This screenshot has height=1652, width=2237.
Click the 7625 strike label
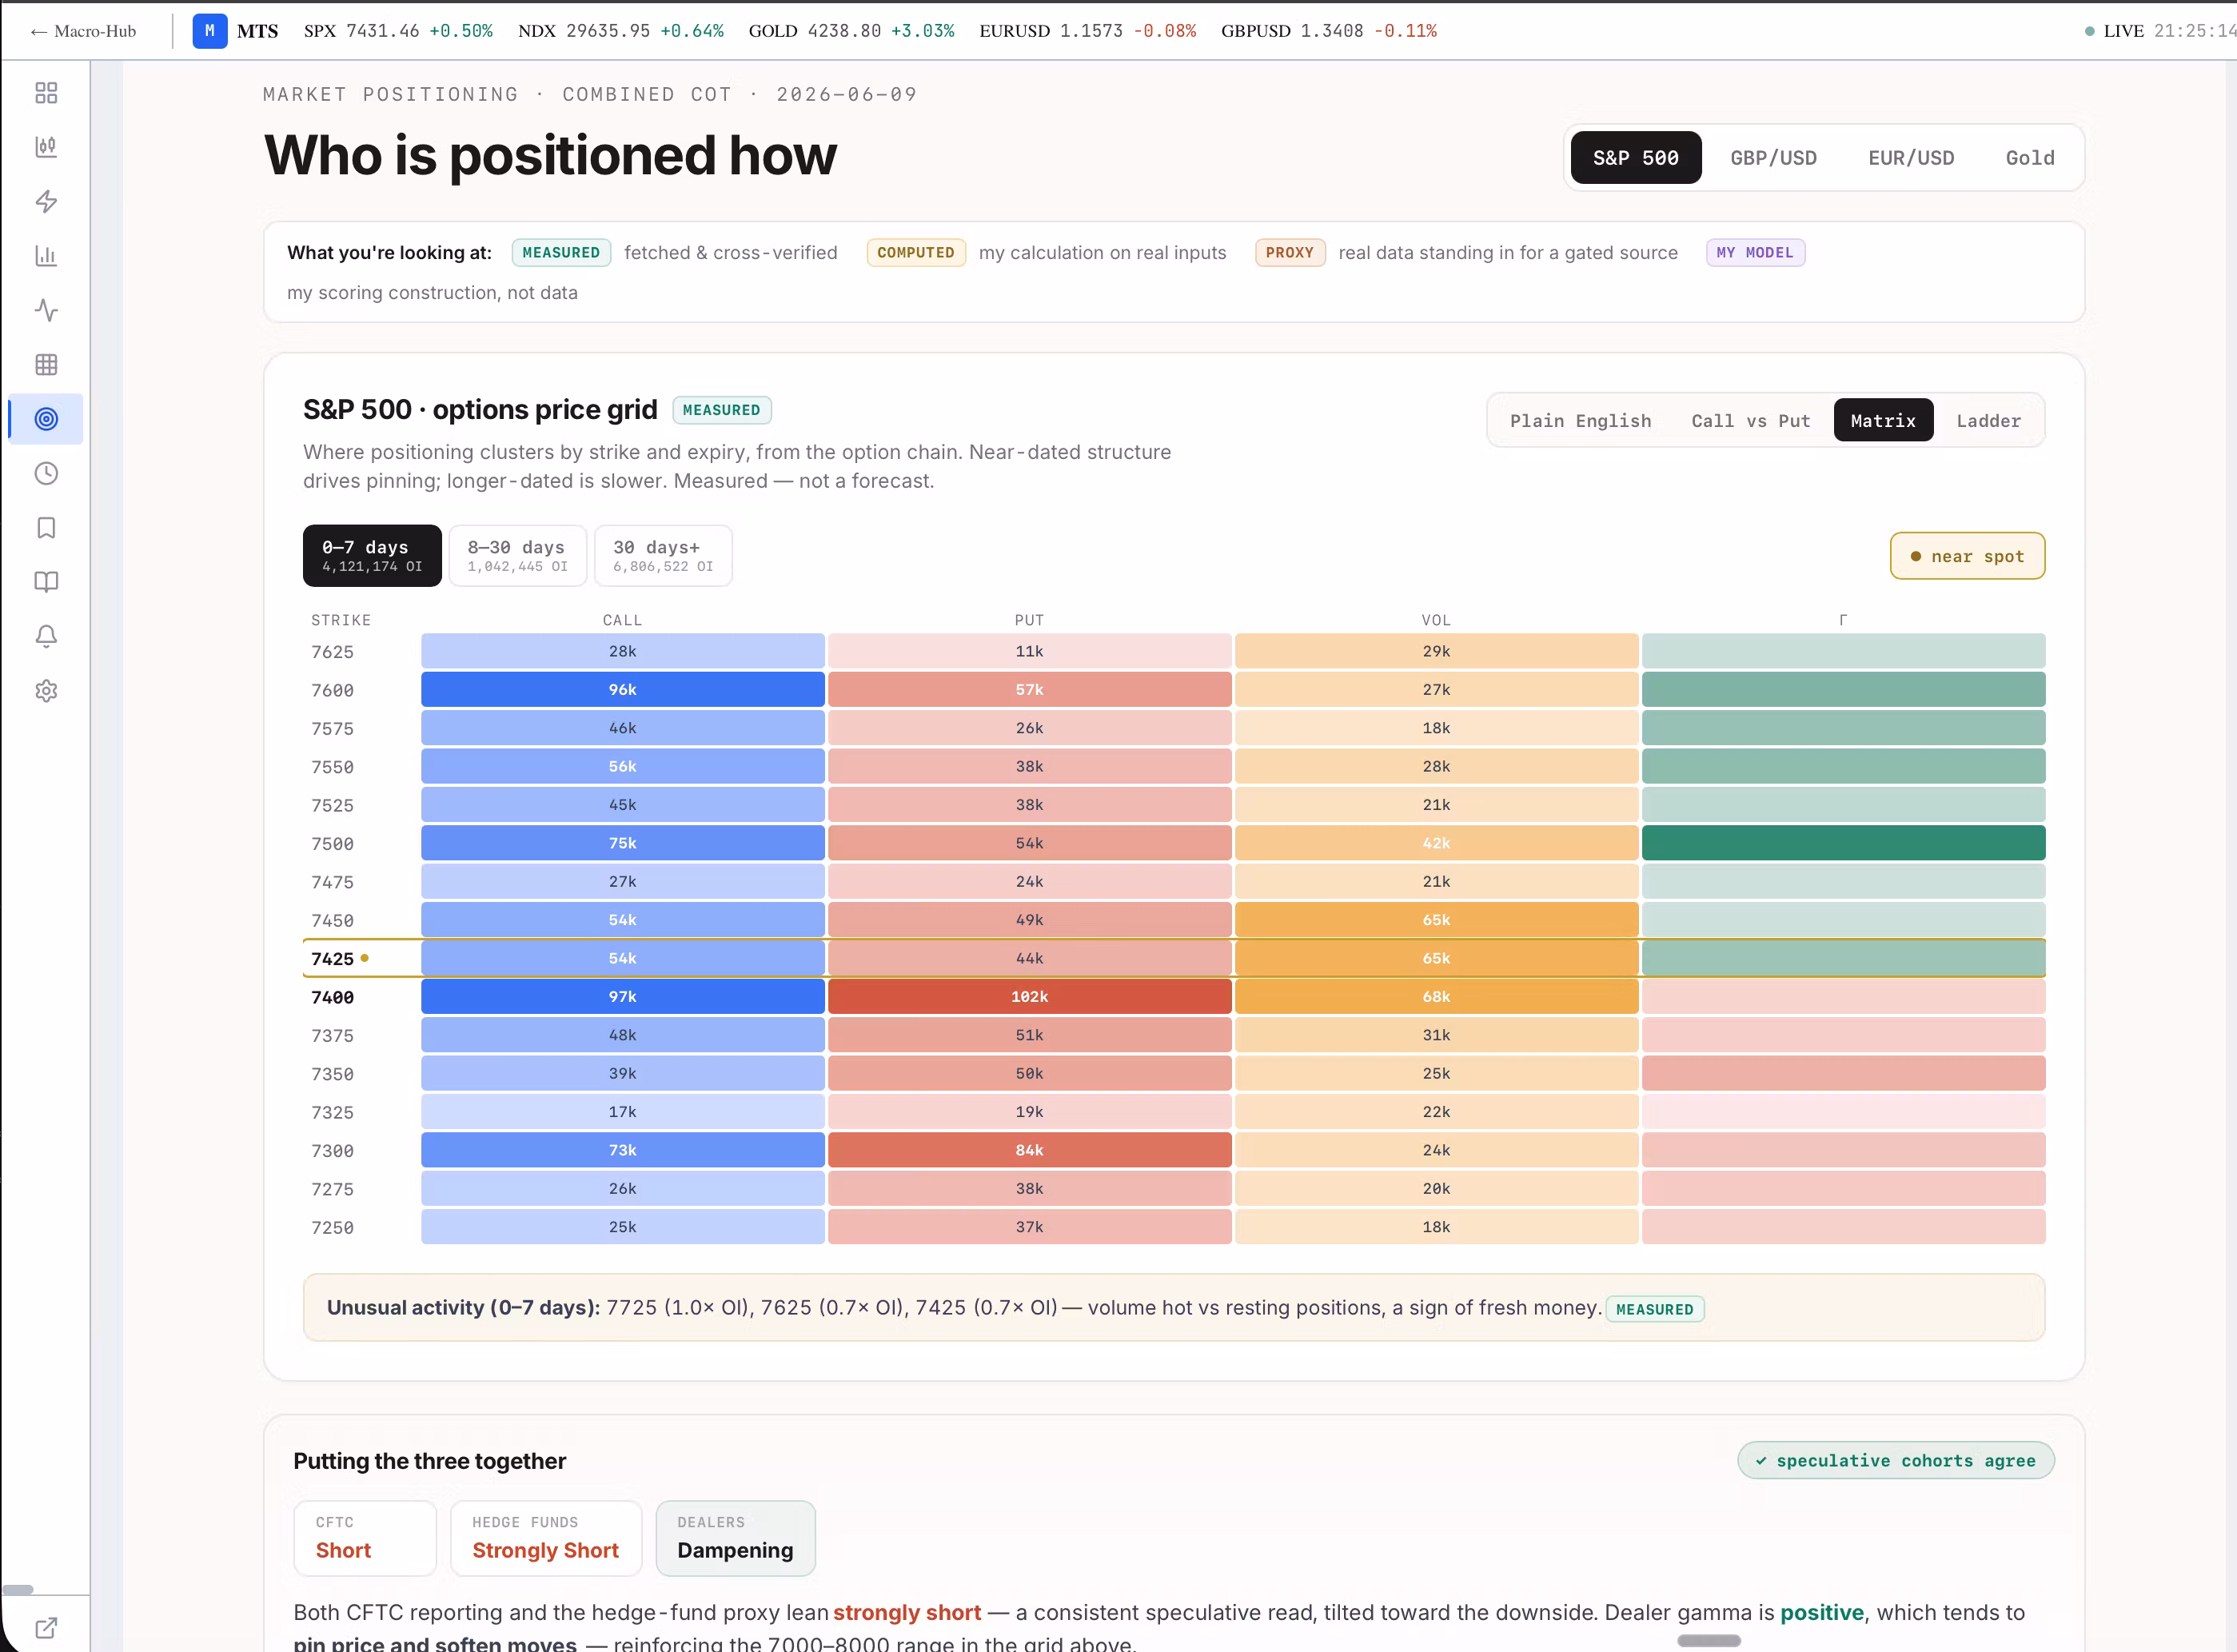point(332,652)
